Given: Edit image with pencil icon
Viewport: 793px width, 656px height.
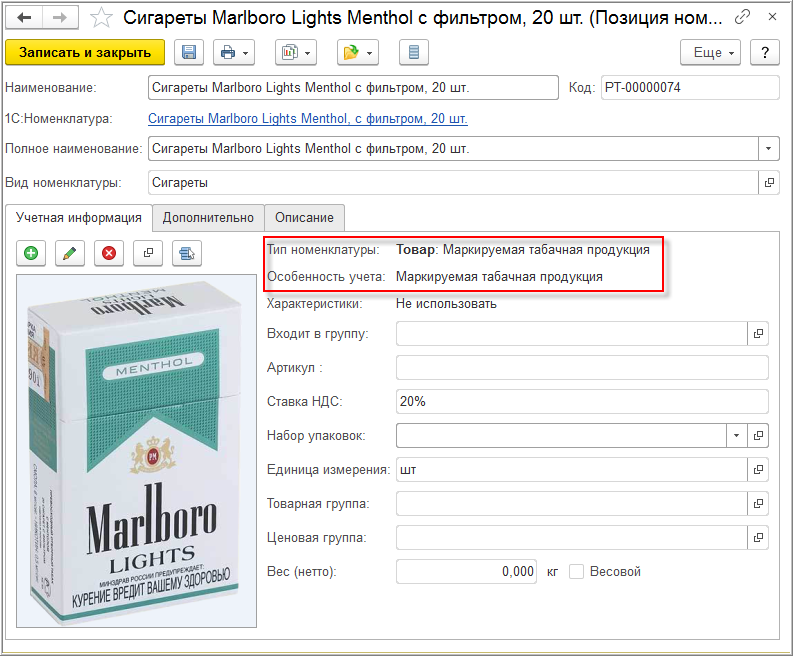Looking at the screenshot, I should [x=70, y=253].
